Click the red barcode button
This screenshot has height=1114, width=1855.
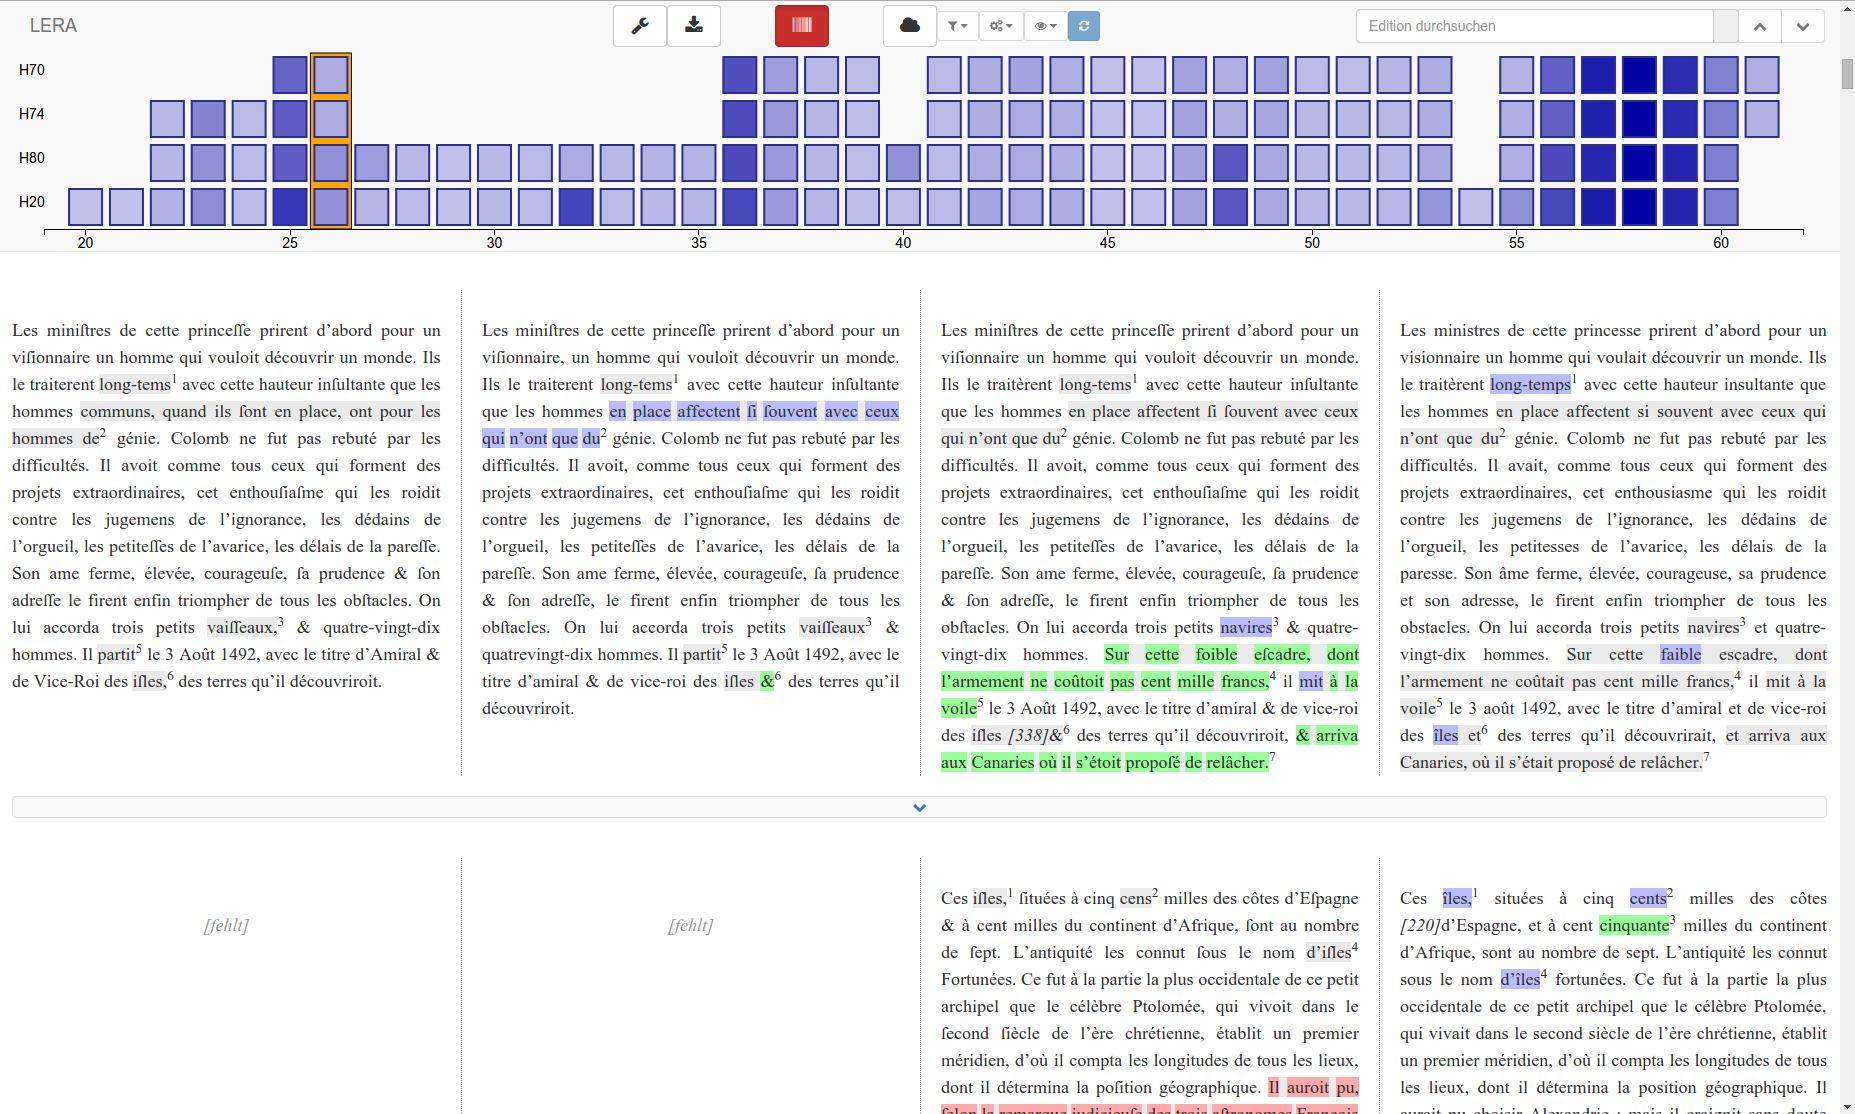pos(801,26)
